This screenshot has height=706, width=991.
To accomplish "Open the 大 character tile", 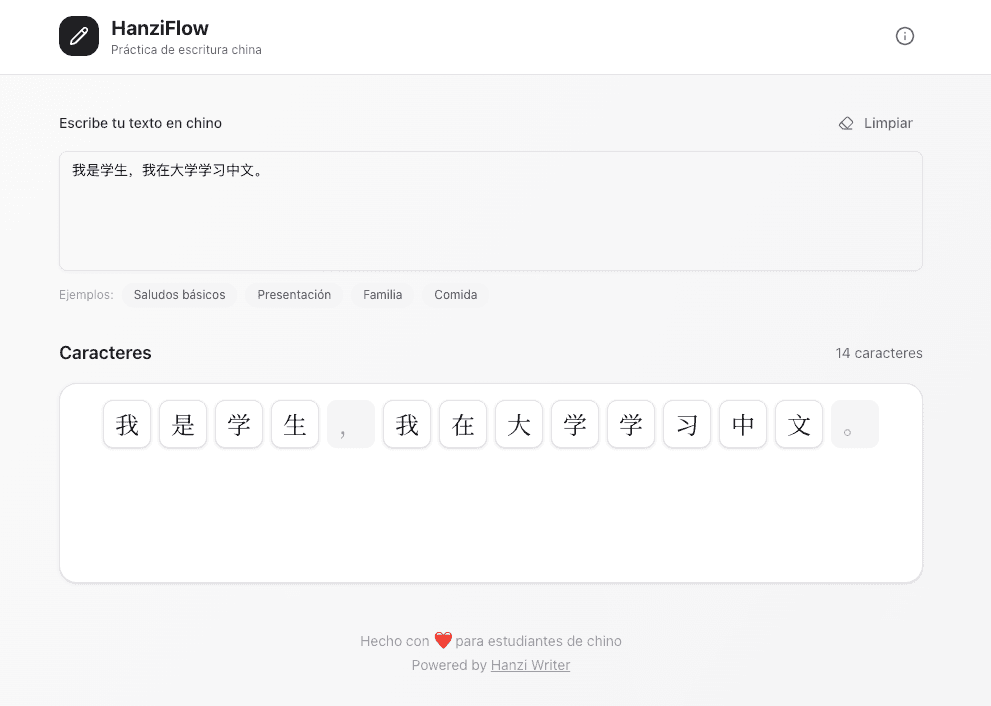I will point(519,424).
